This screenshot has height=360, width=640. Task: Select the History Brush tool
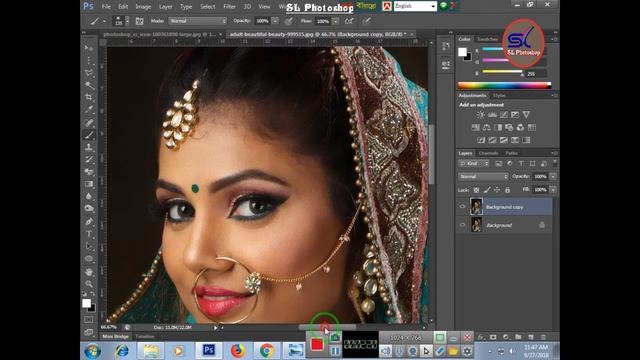(89, 160)
